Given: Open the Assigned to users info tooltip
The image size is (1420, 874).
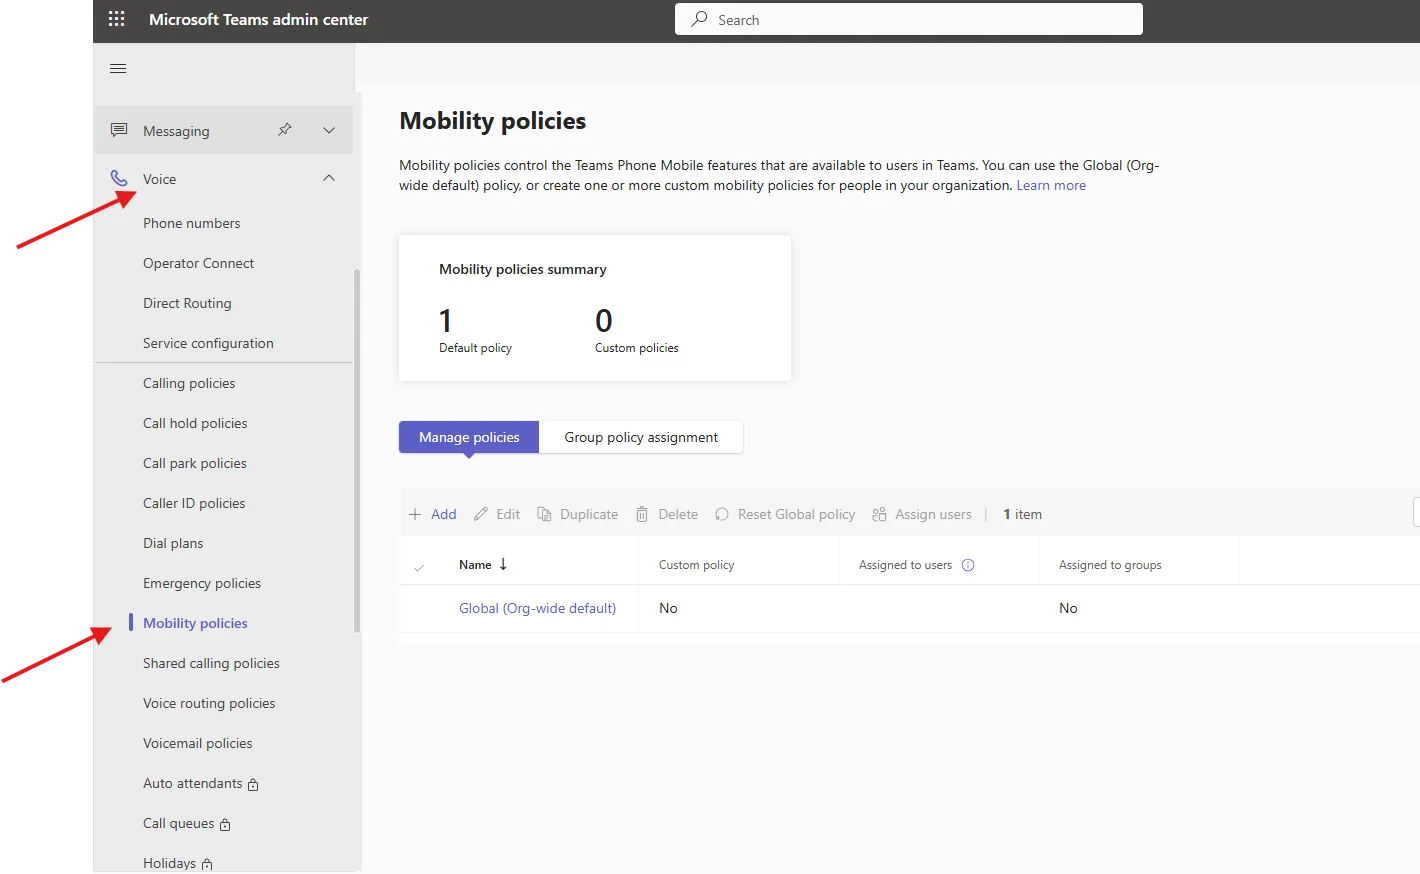Looking at the screenshot, I should coord(966,564).
